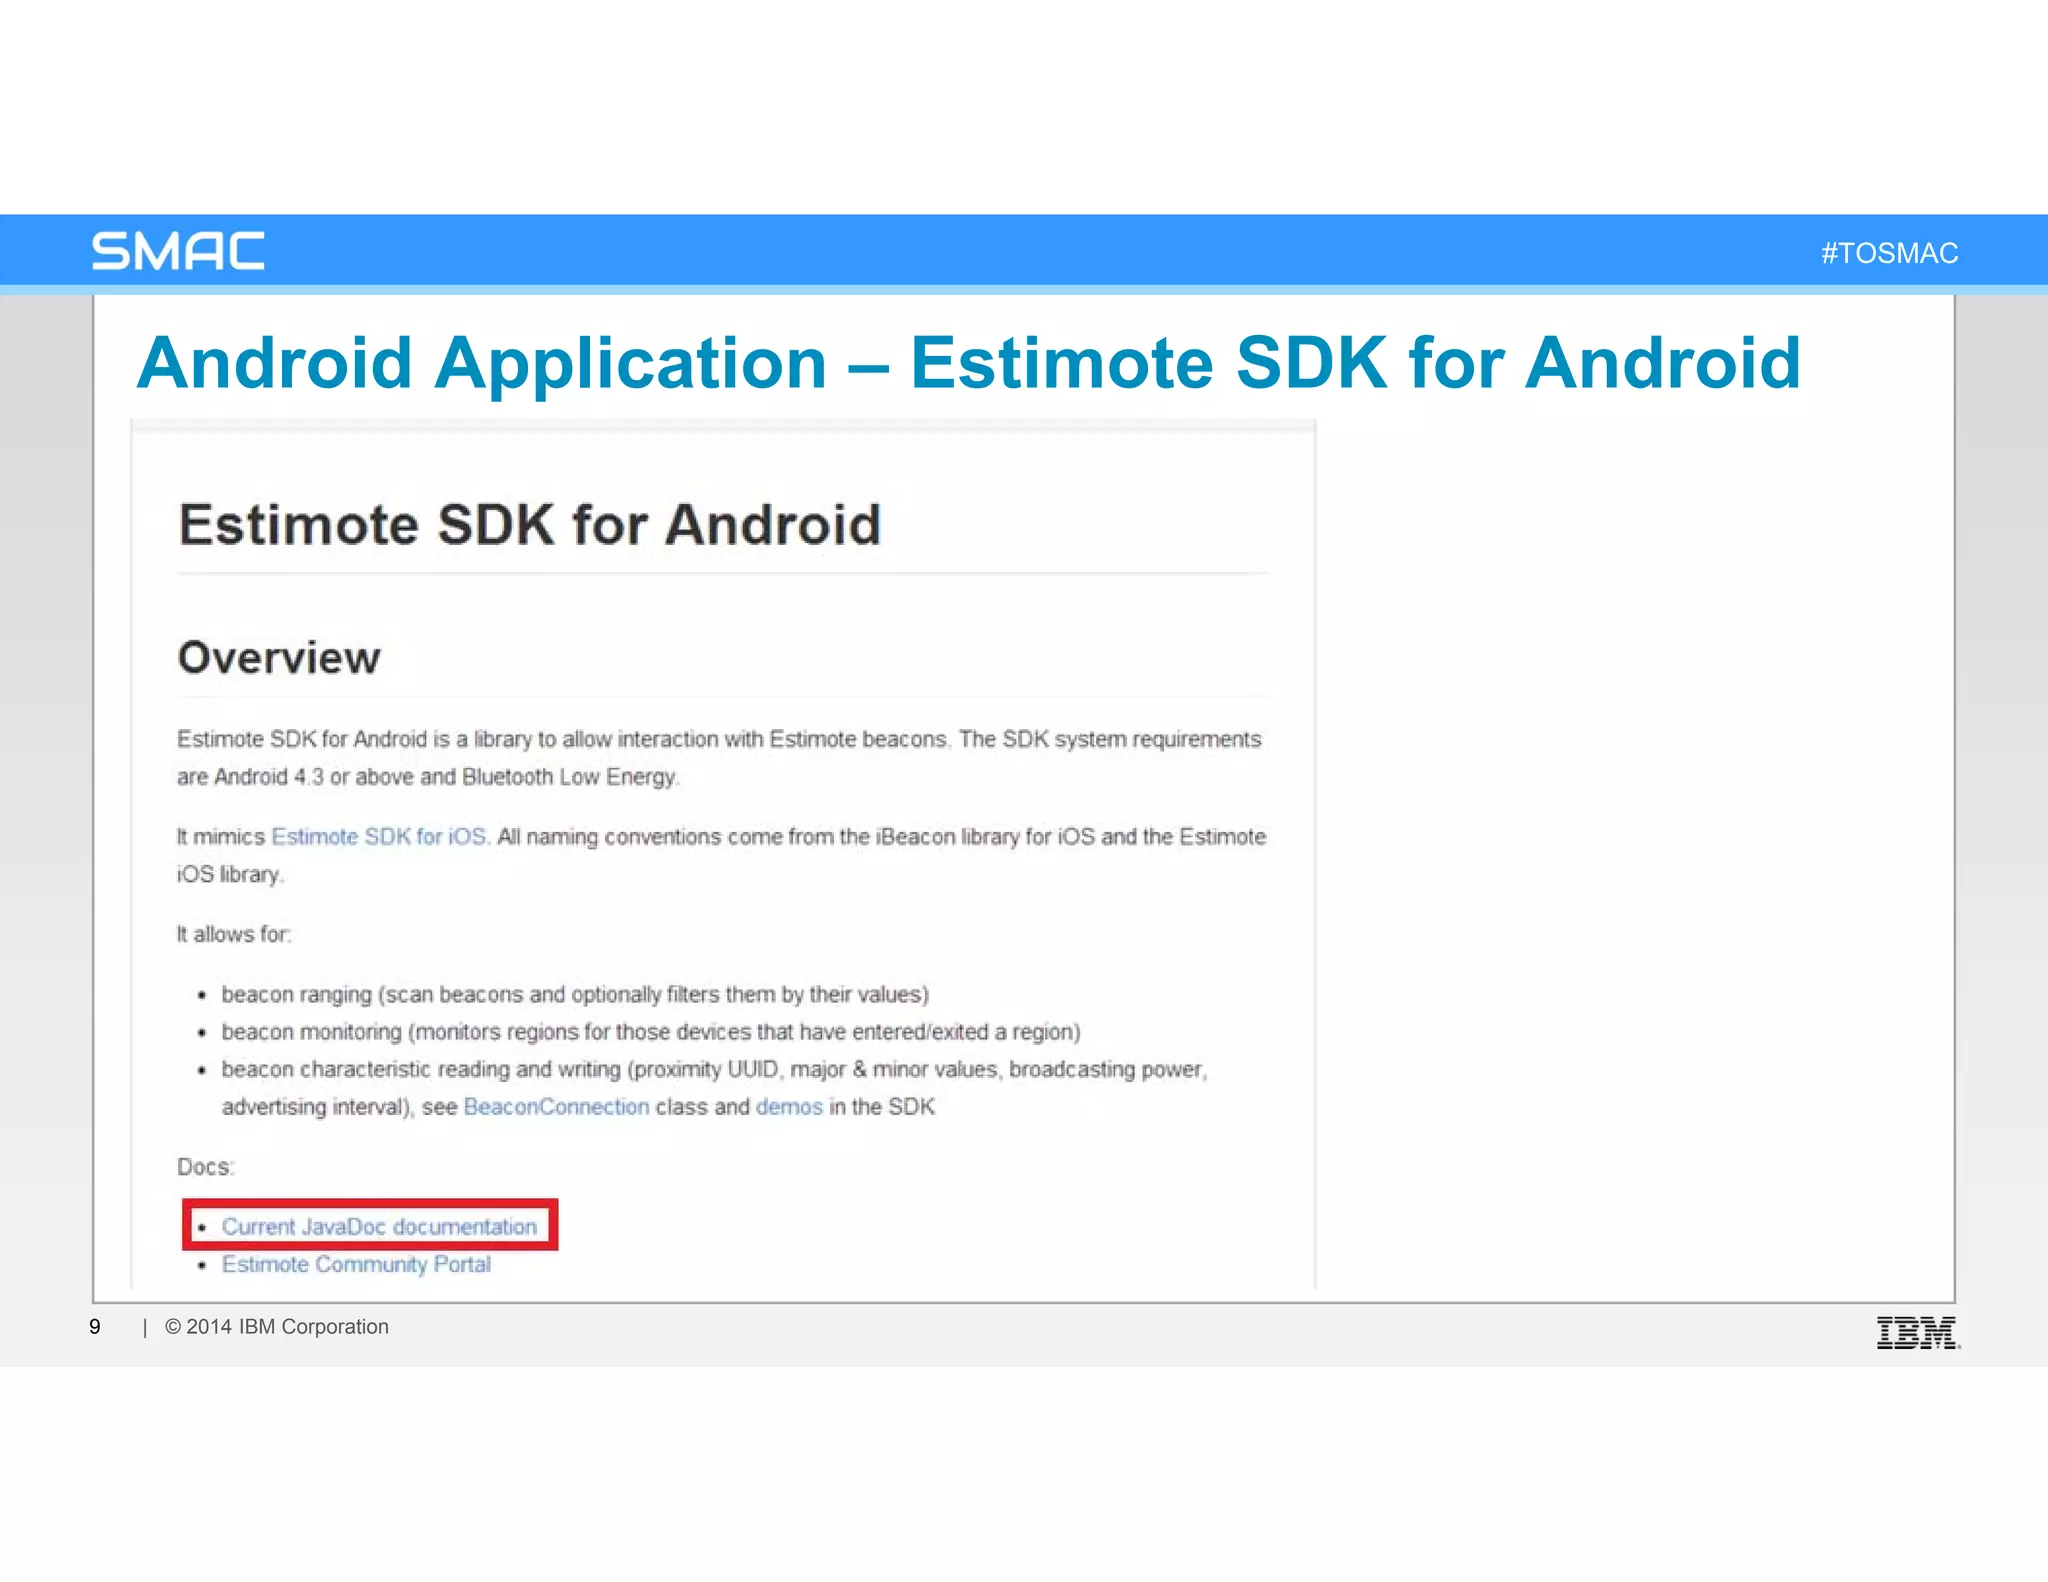The image size is (2048, 1582).
Task: Visit the Estimote Community Portal link
Action: pyautogui.click(x=356, y=1264)
